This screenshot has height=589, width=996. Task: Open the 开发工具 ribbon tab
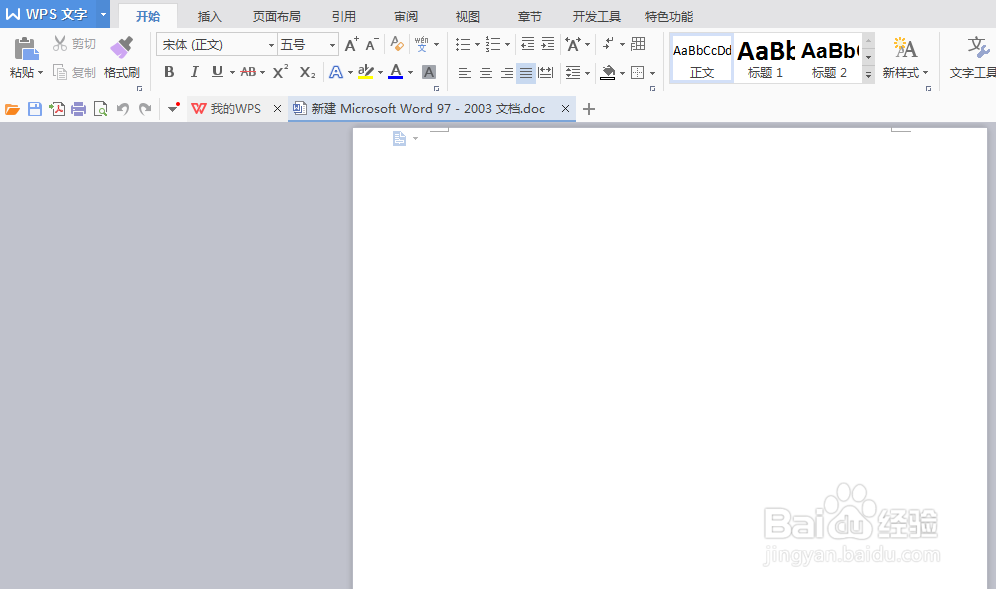[x=596, y=17]
